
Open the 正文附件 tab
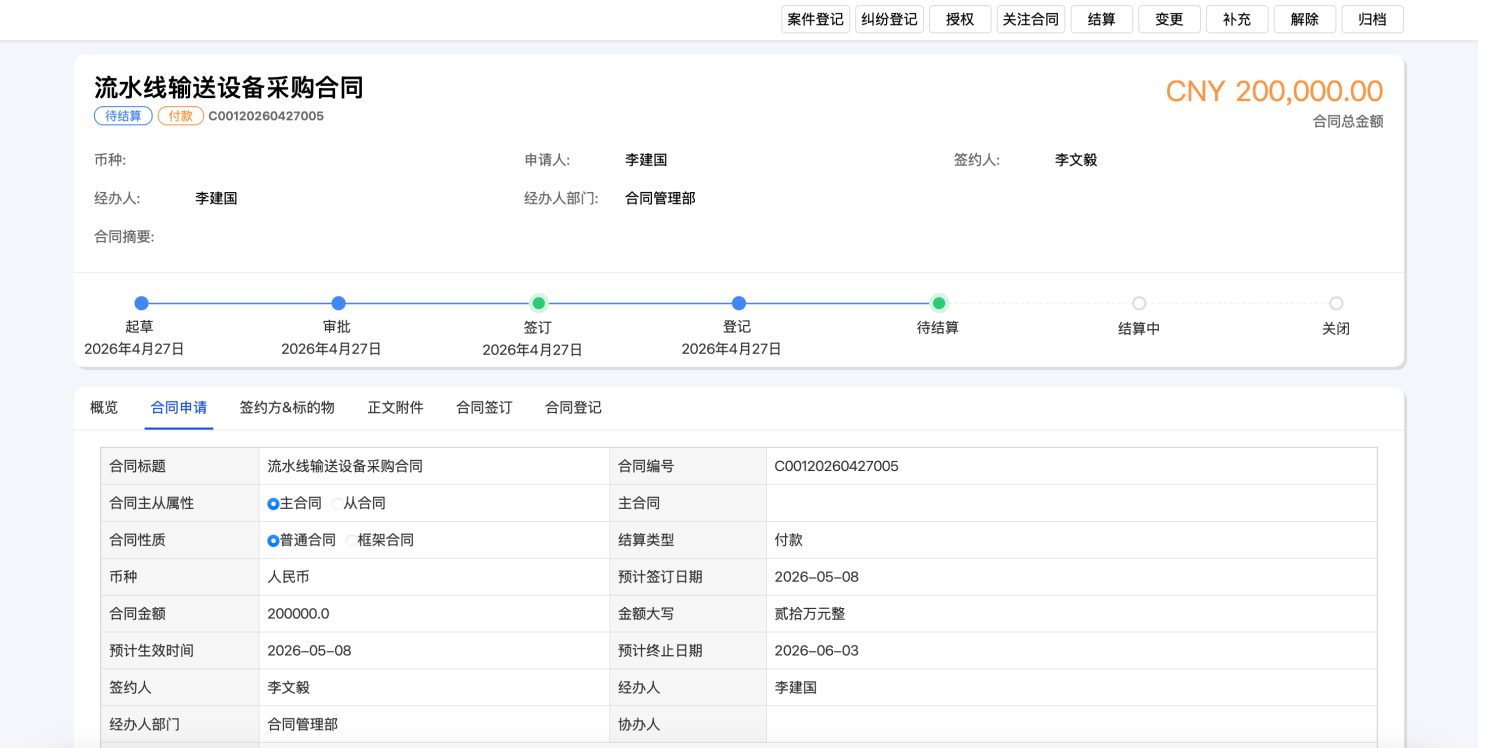[x=396, y=408]
